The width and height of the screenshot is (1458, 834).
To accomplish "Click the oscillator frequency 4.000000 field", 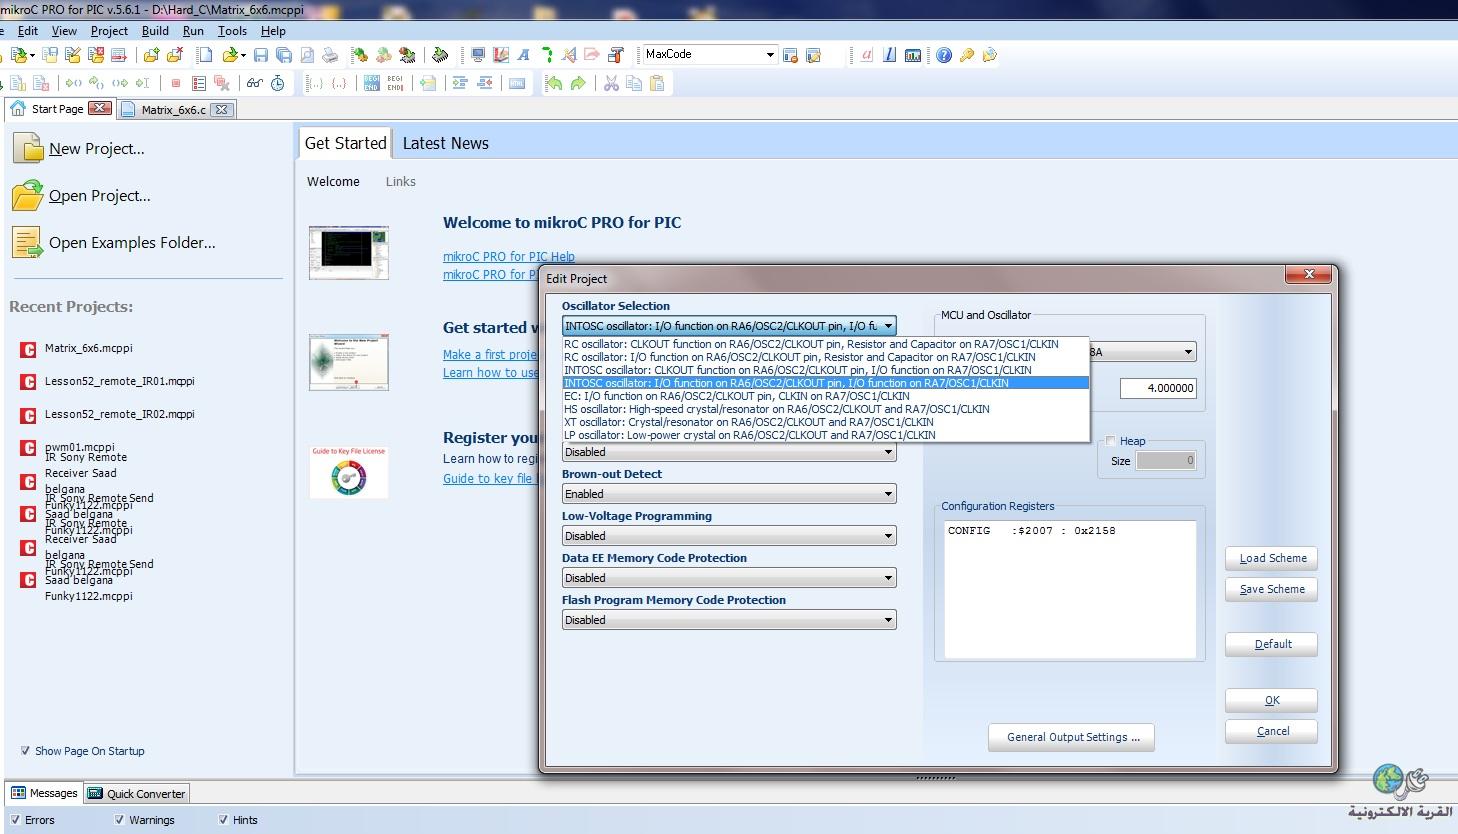I will point(1158,388).
